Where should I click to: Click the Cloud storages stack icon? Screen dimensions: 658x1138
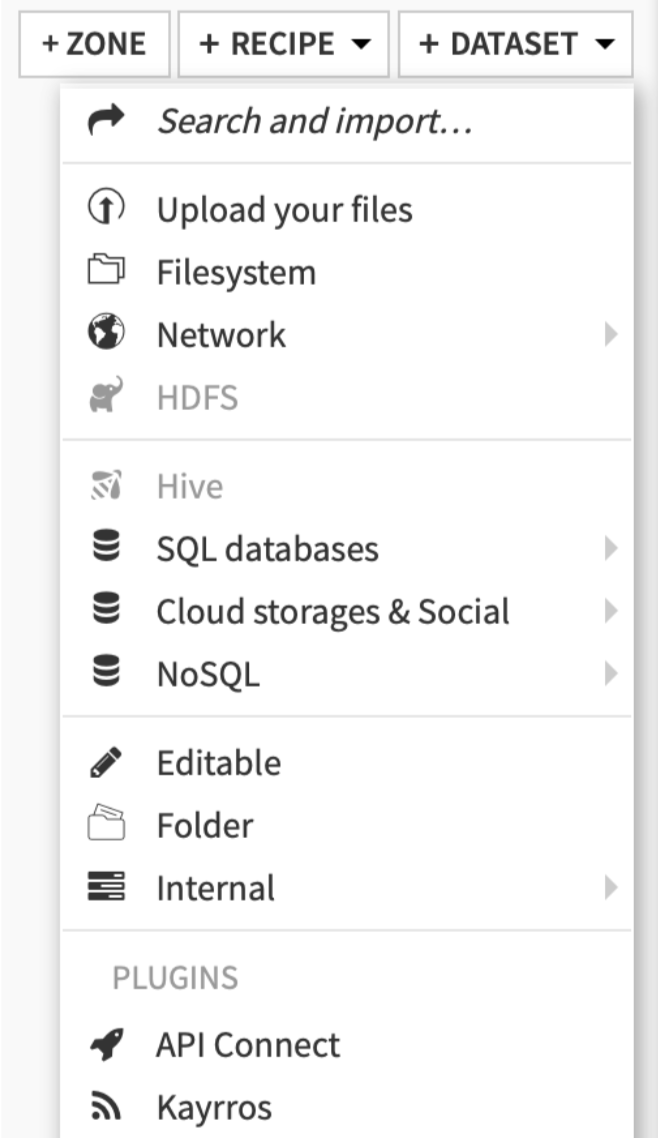(105, 611)
